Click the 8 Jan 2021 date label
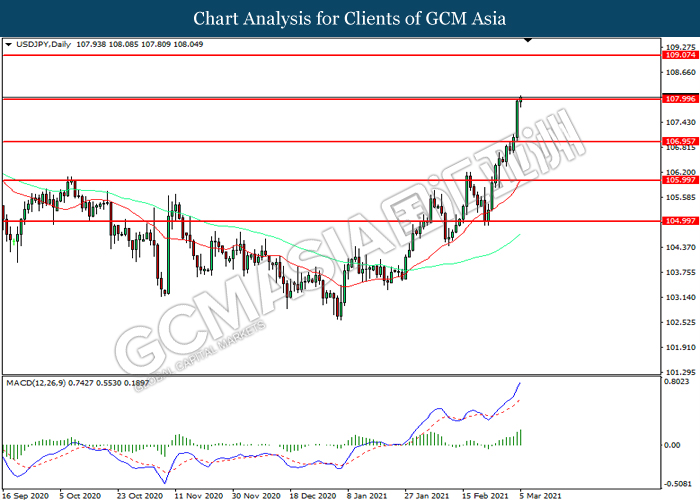The width and height of the screenshot is (700, 500). 368,496
